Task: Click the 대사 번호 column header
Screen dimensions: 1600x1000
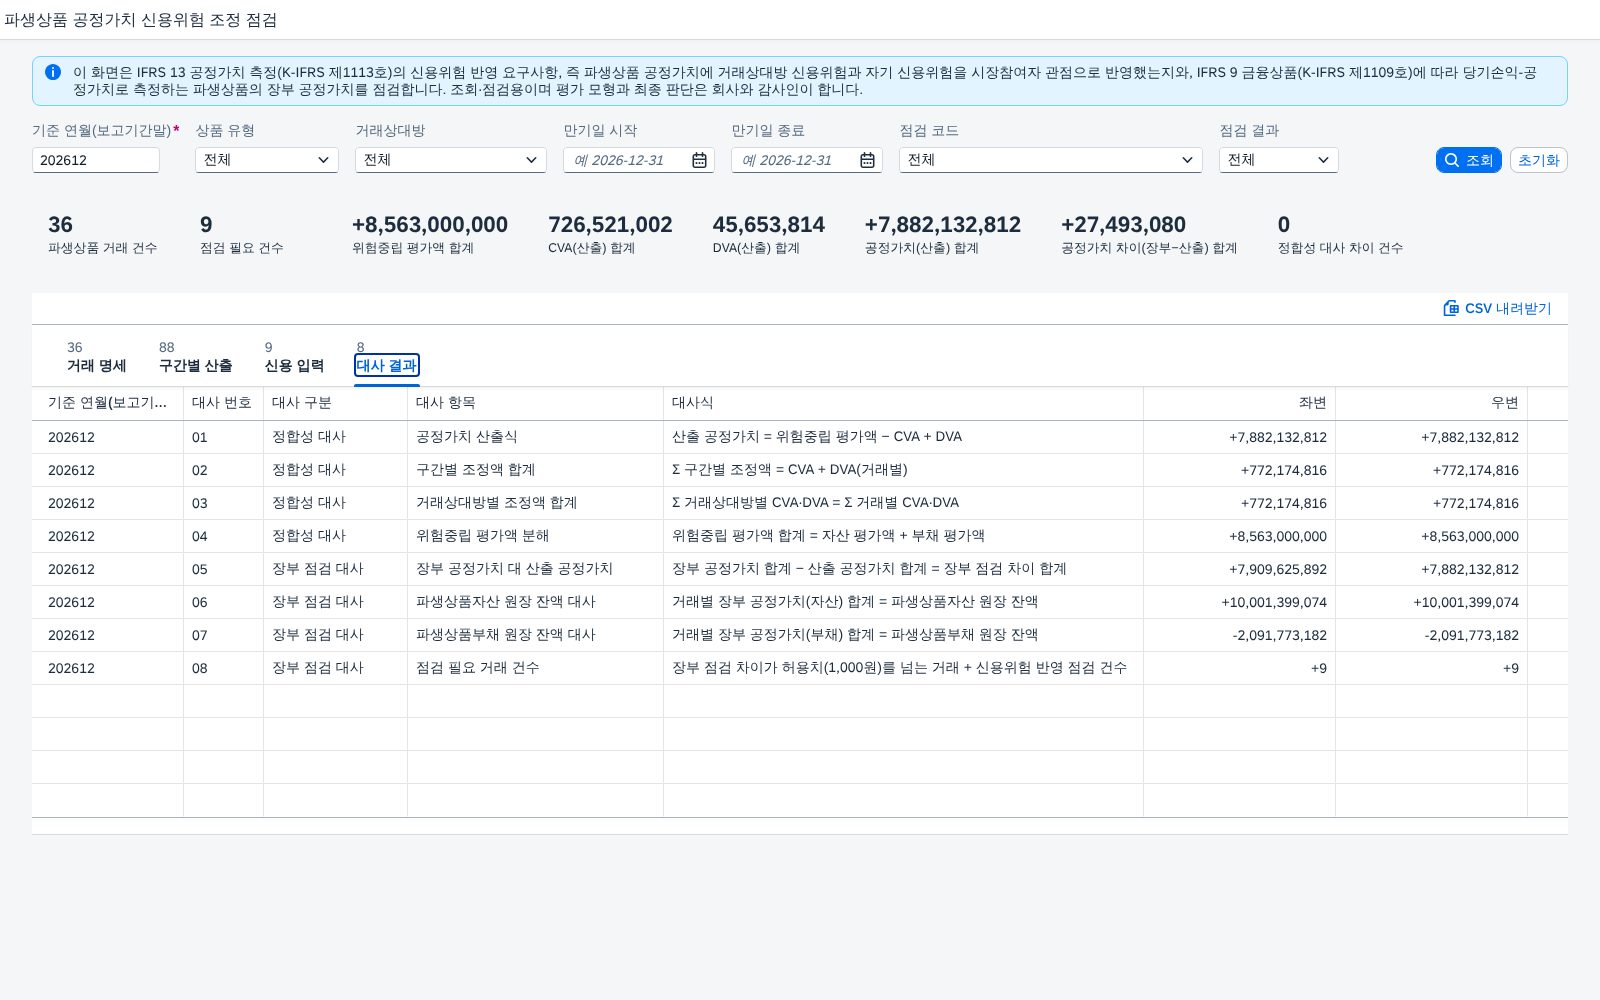Action: click(223, 403)
